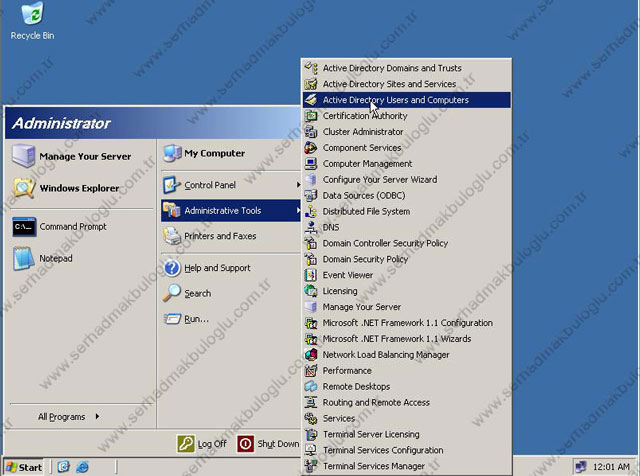Click the Services gears icon
This screenshot has width=640, height=476.
311,418
